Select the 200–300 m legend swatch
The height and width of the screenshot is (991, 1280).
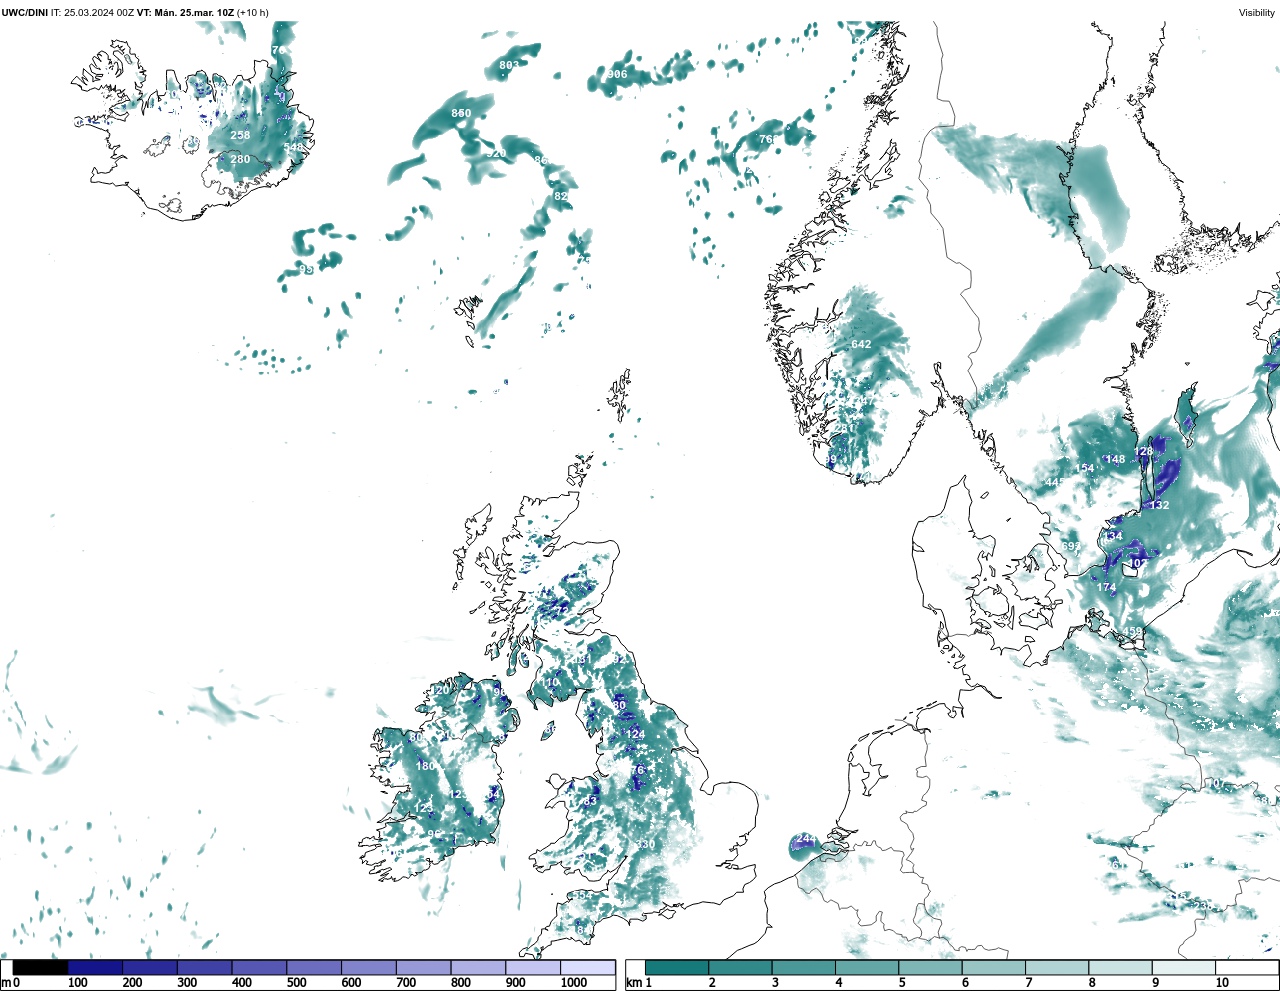[150, 967]
